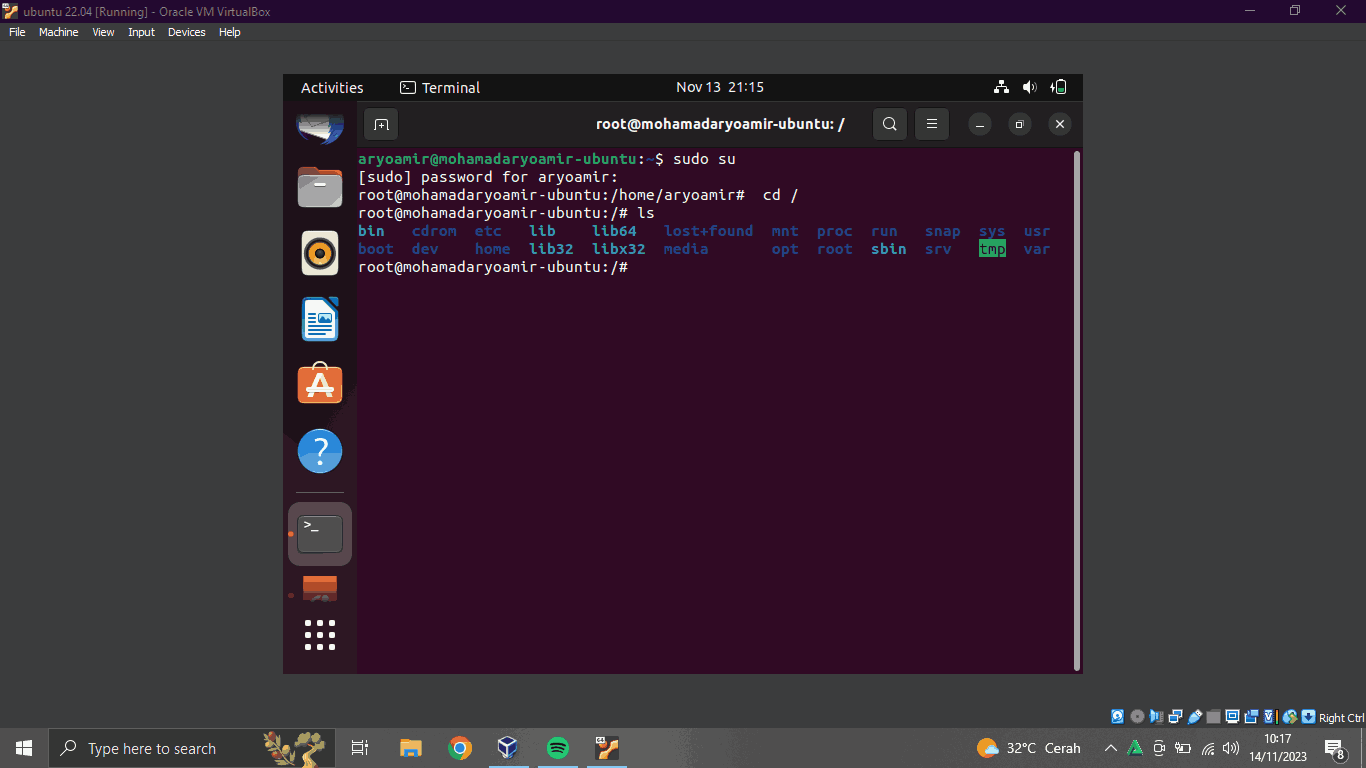Click the highlighted tmp directory name
1366x768 pixels.
[x=992, y=249]
